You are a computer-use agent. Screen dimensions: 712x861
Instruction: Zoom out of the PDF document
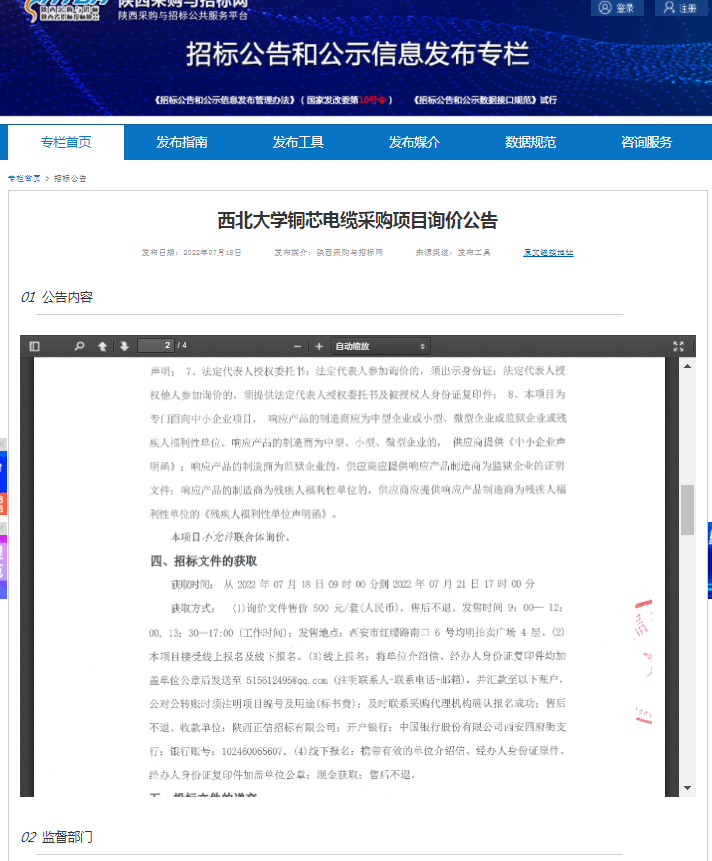tap(297, 346)
